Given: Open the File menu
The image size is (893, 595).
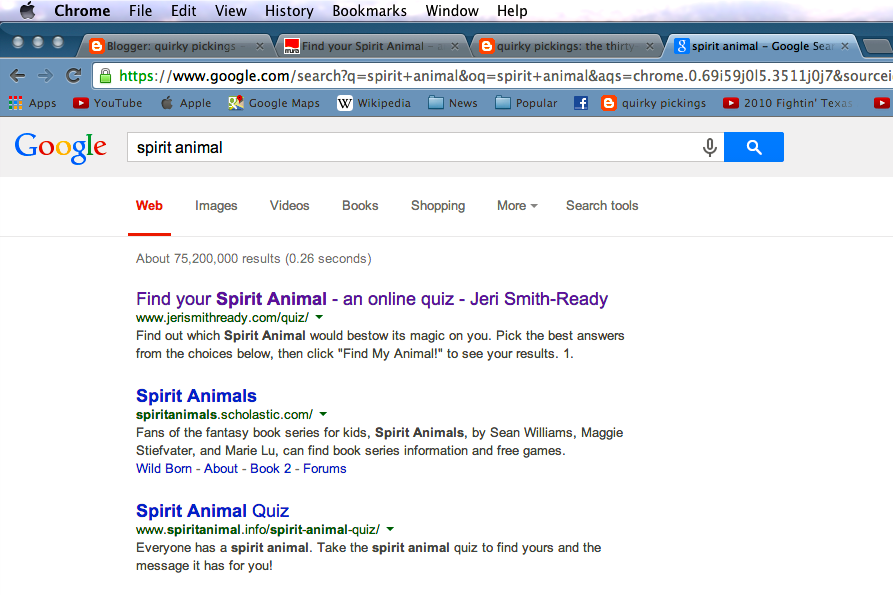Looking at the screenshot, I should [140, 11].
